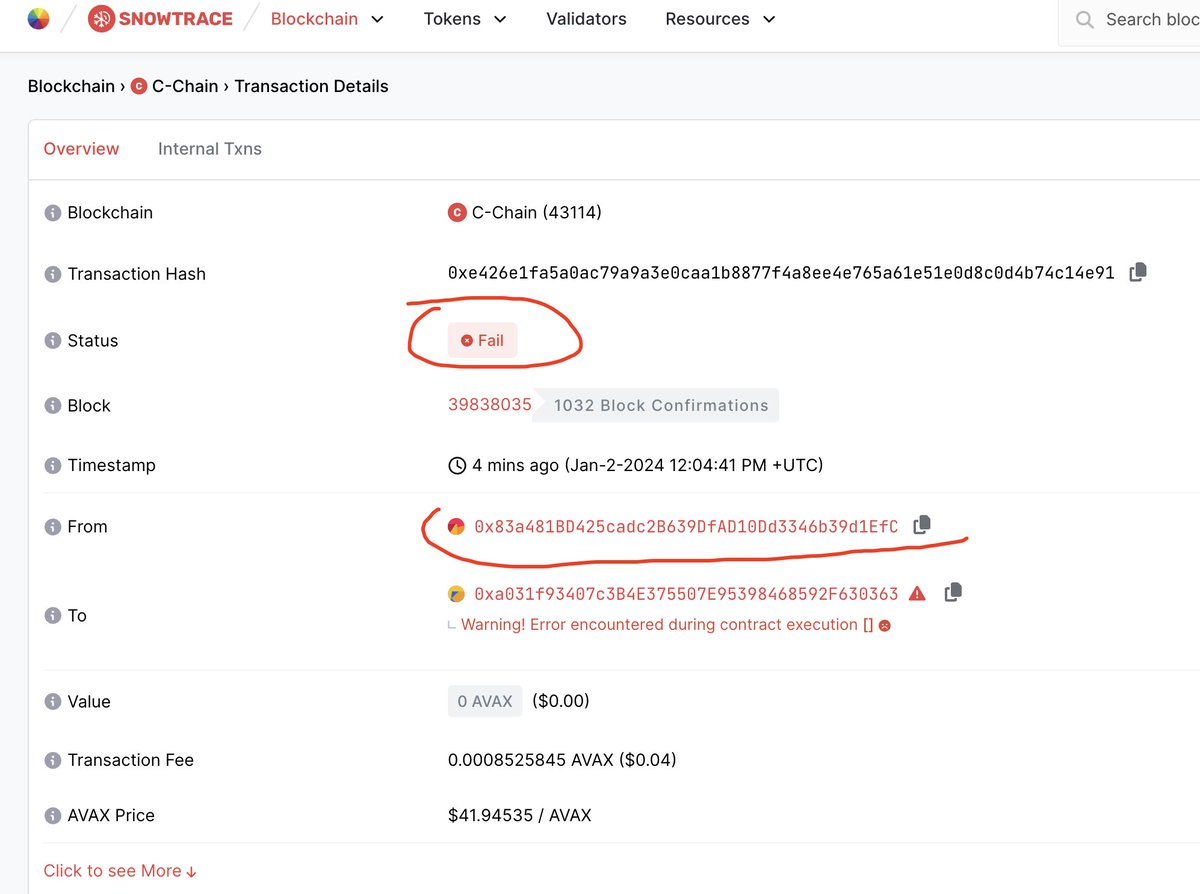Open From address 0x83a481BD...1EfC
This screenshot has width=1200, height=894.
tap(686, 526)
